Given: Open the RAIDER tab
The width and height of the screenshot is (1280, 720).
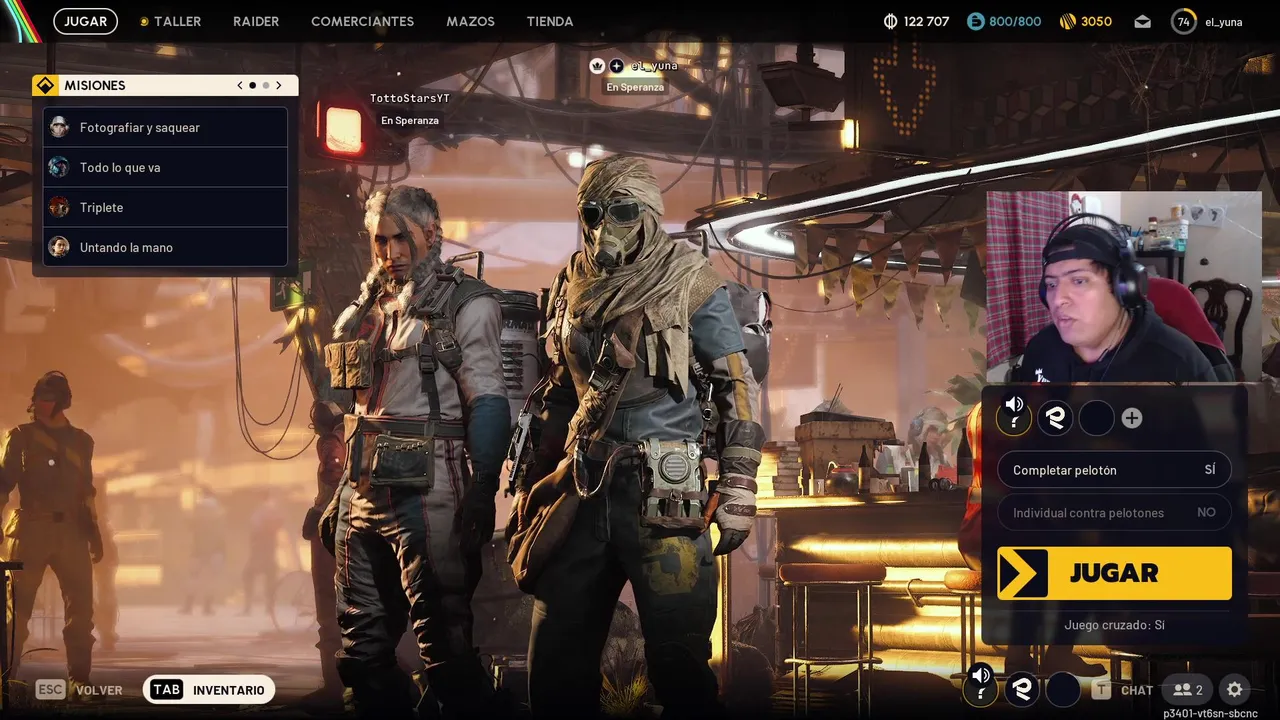Looking at the screenshot, I should (256, 21).
